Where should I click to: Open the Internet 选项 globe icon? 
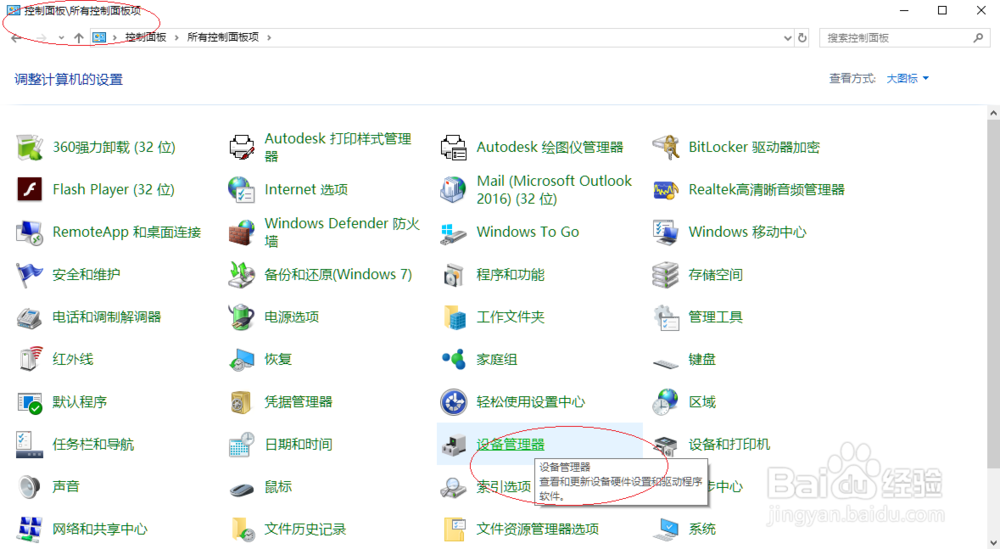point(242,189)
